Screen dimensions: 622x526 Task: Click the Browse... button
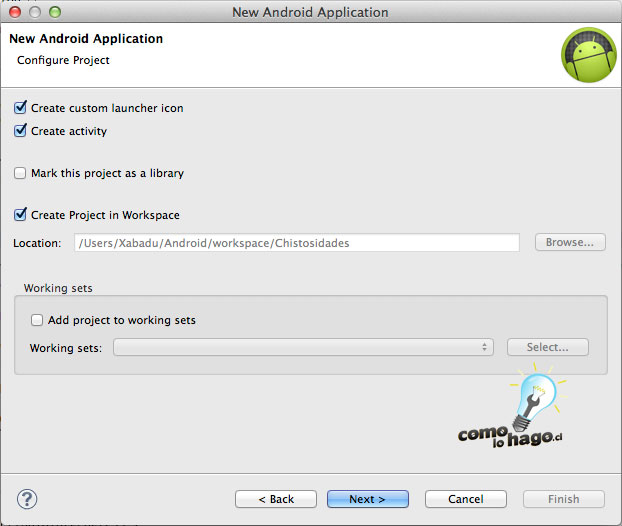[x=570, y=242]
